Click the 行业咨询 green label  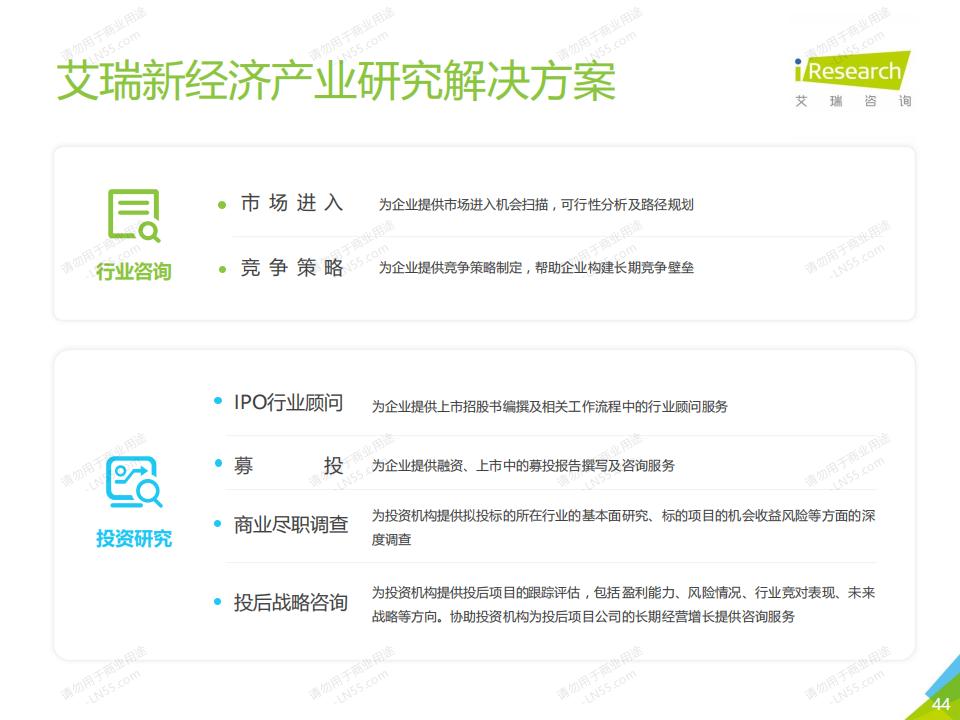133,272
